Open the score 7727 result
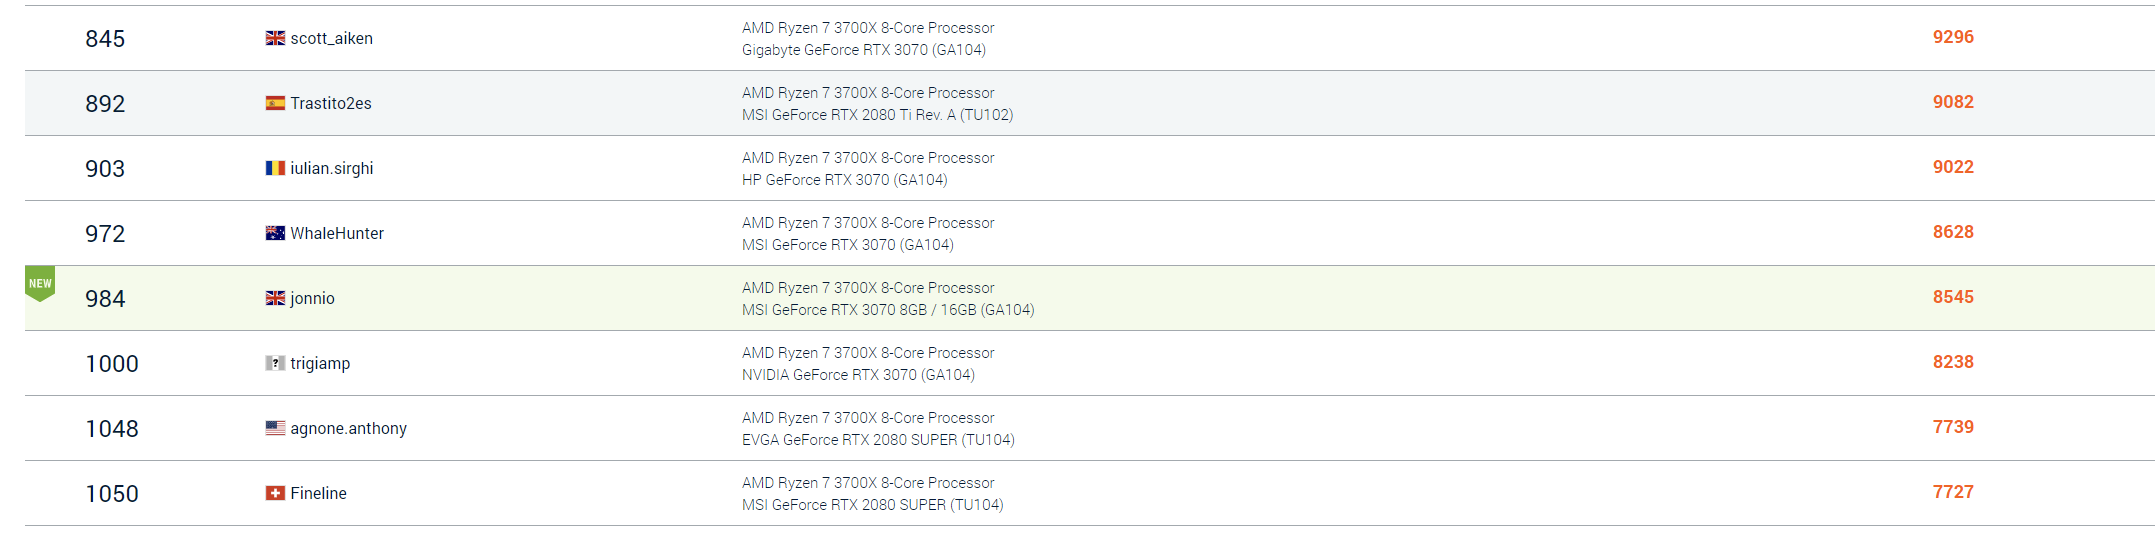Image resolution: width=2155 pixels, height=540 pixels. (x=1952, y=492)
